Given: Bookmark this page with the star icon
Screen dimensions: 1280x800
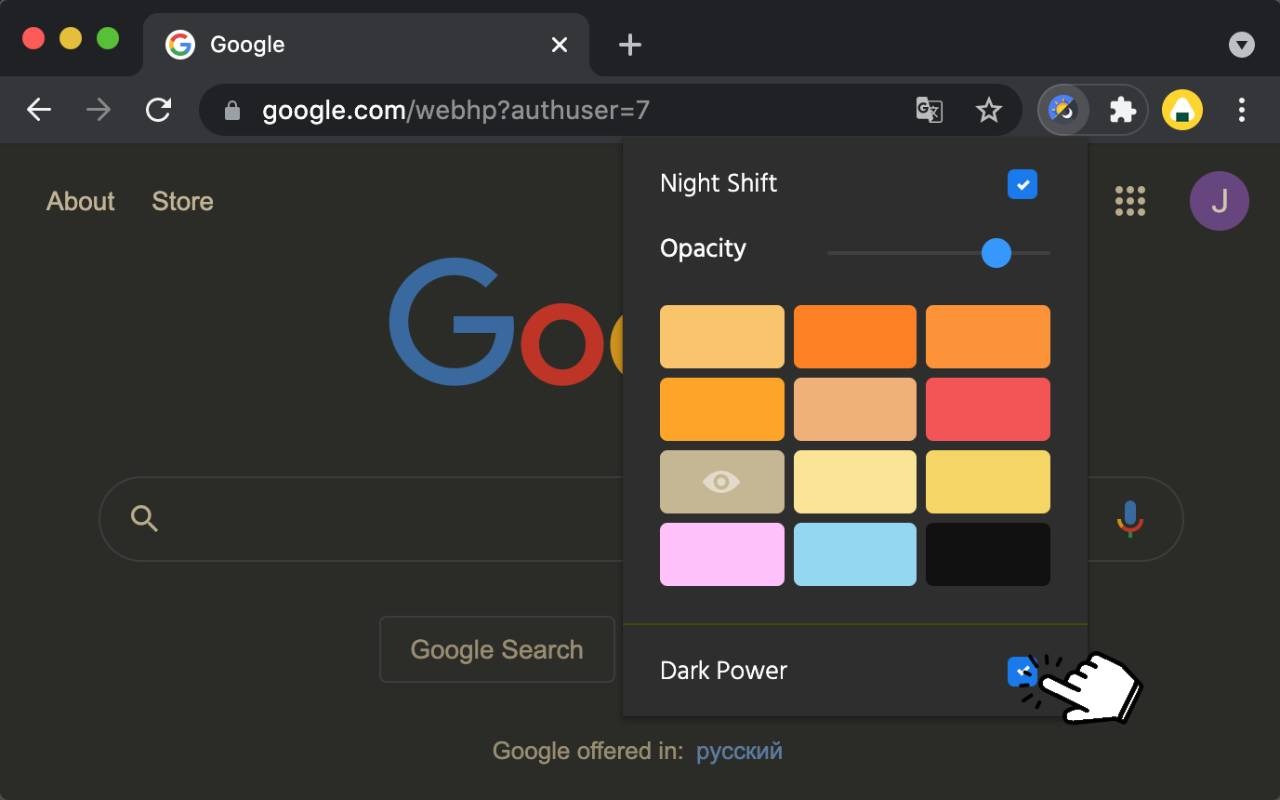Looking at the screenshot, I should pyautogui.click(x=988, y=109).
